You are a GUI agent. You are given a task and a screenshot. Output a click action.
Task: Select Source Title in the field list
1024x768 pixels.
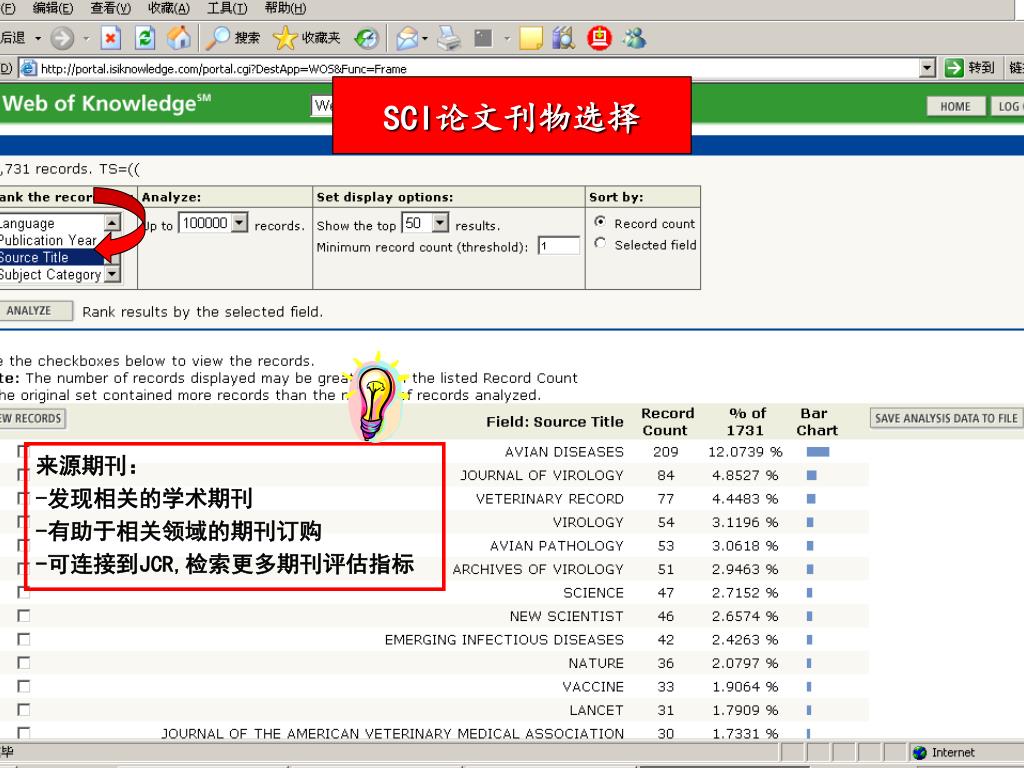[x=52, y=257]
